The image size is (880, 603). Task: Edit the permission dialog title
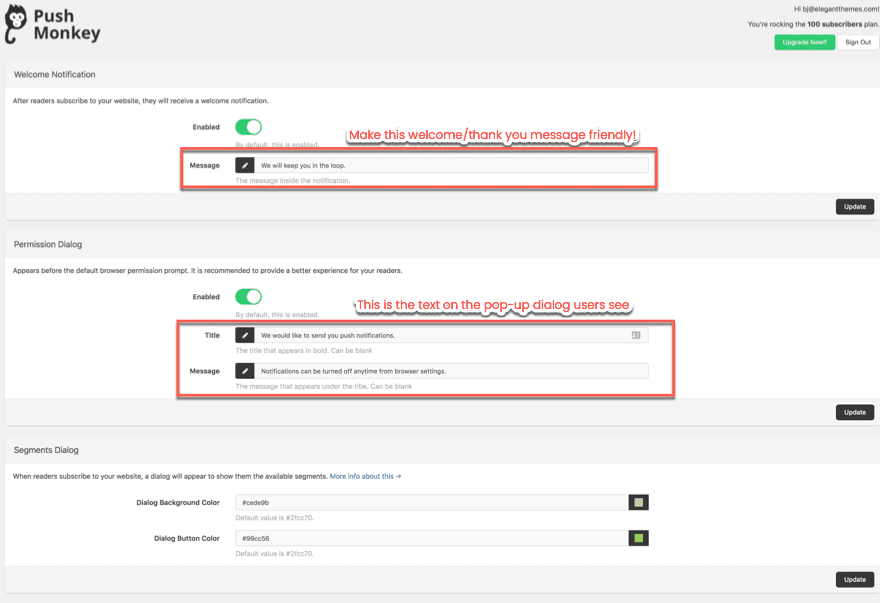click(440, 335)
